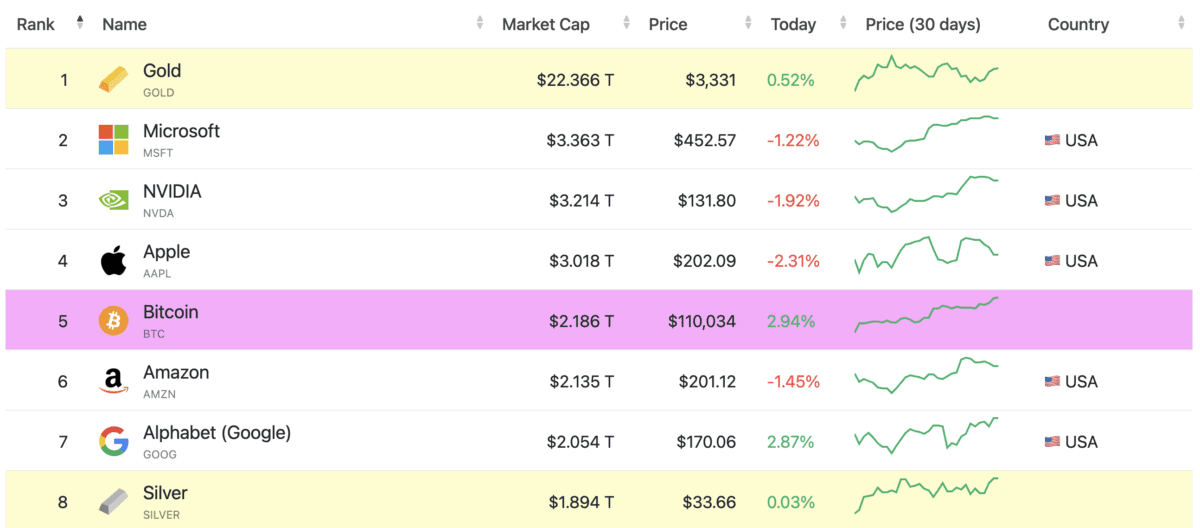The height and width of the screenshot is (528, 1200).
Task: Sort by Name using its sort arrows
Action: pyautogui.click(x=480, y=23)
